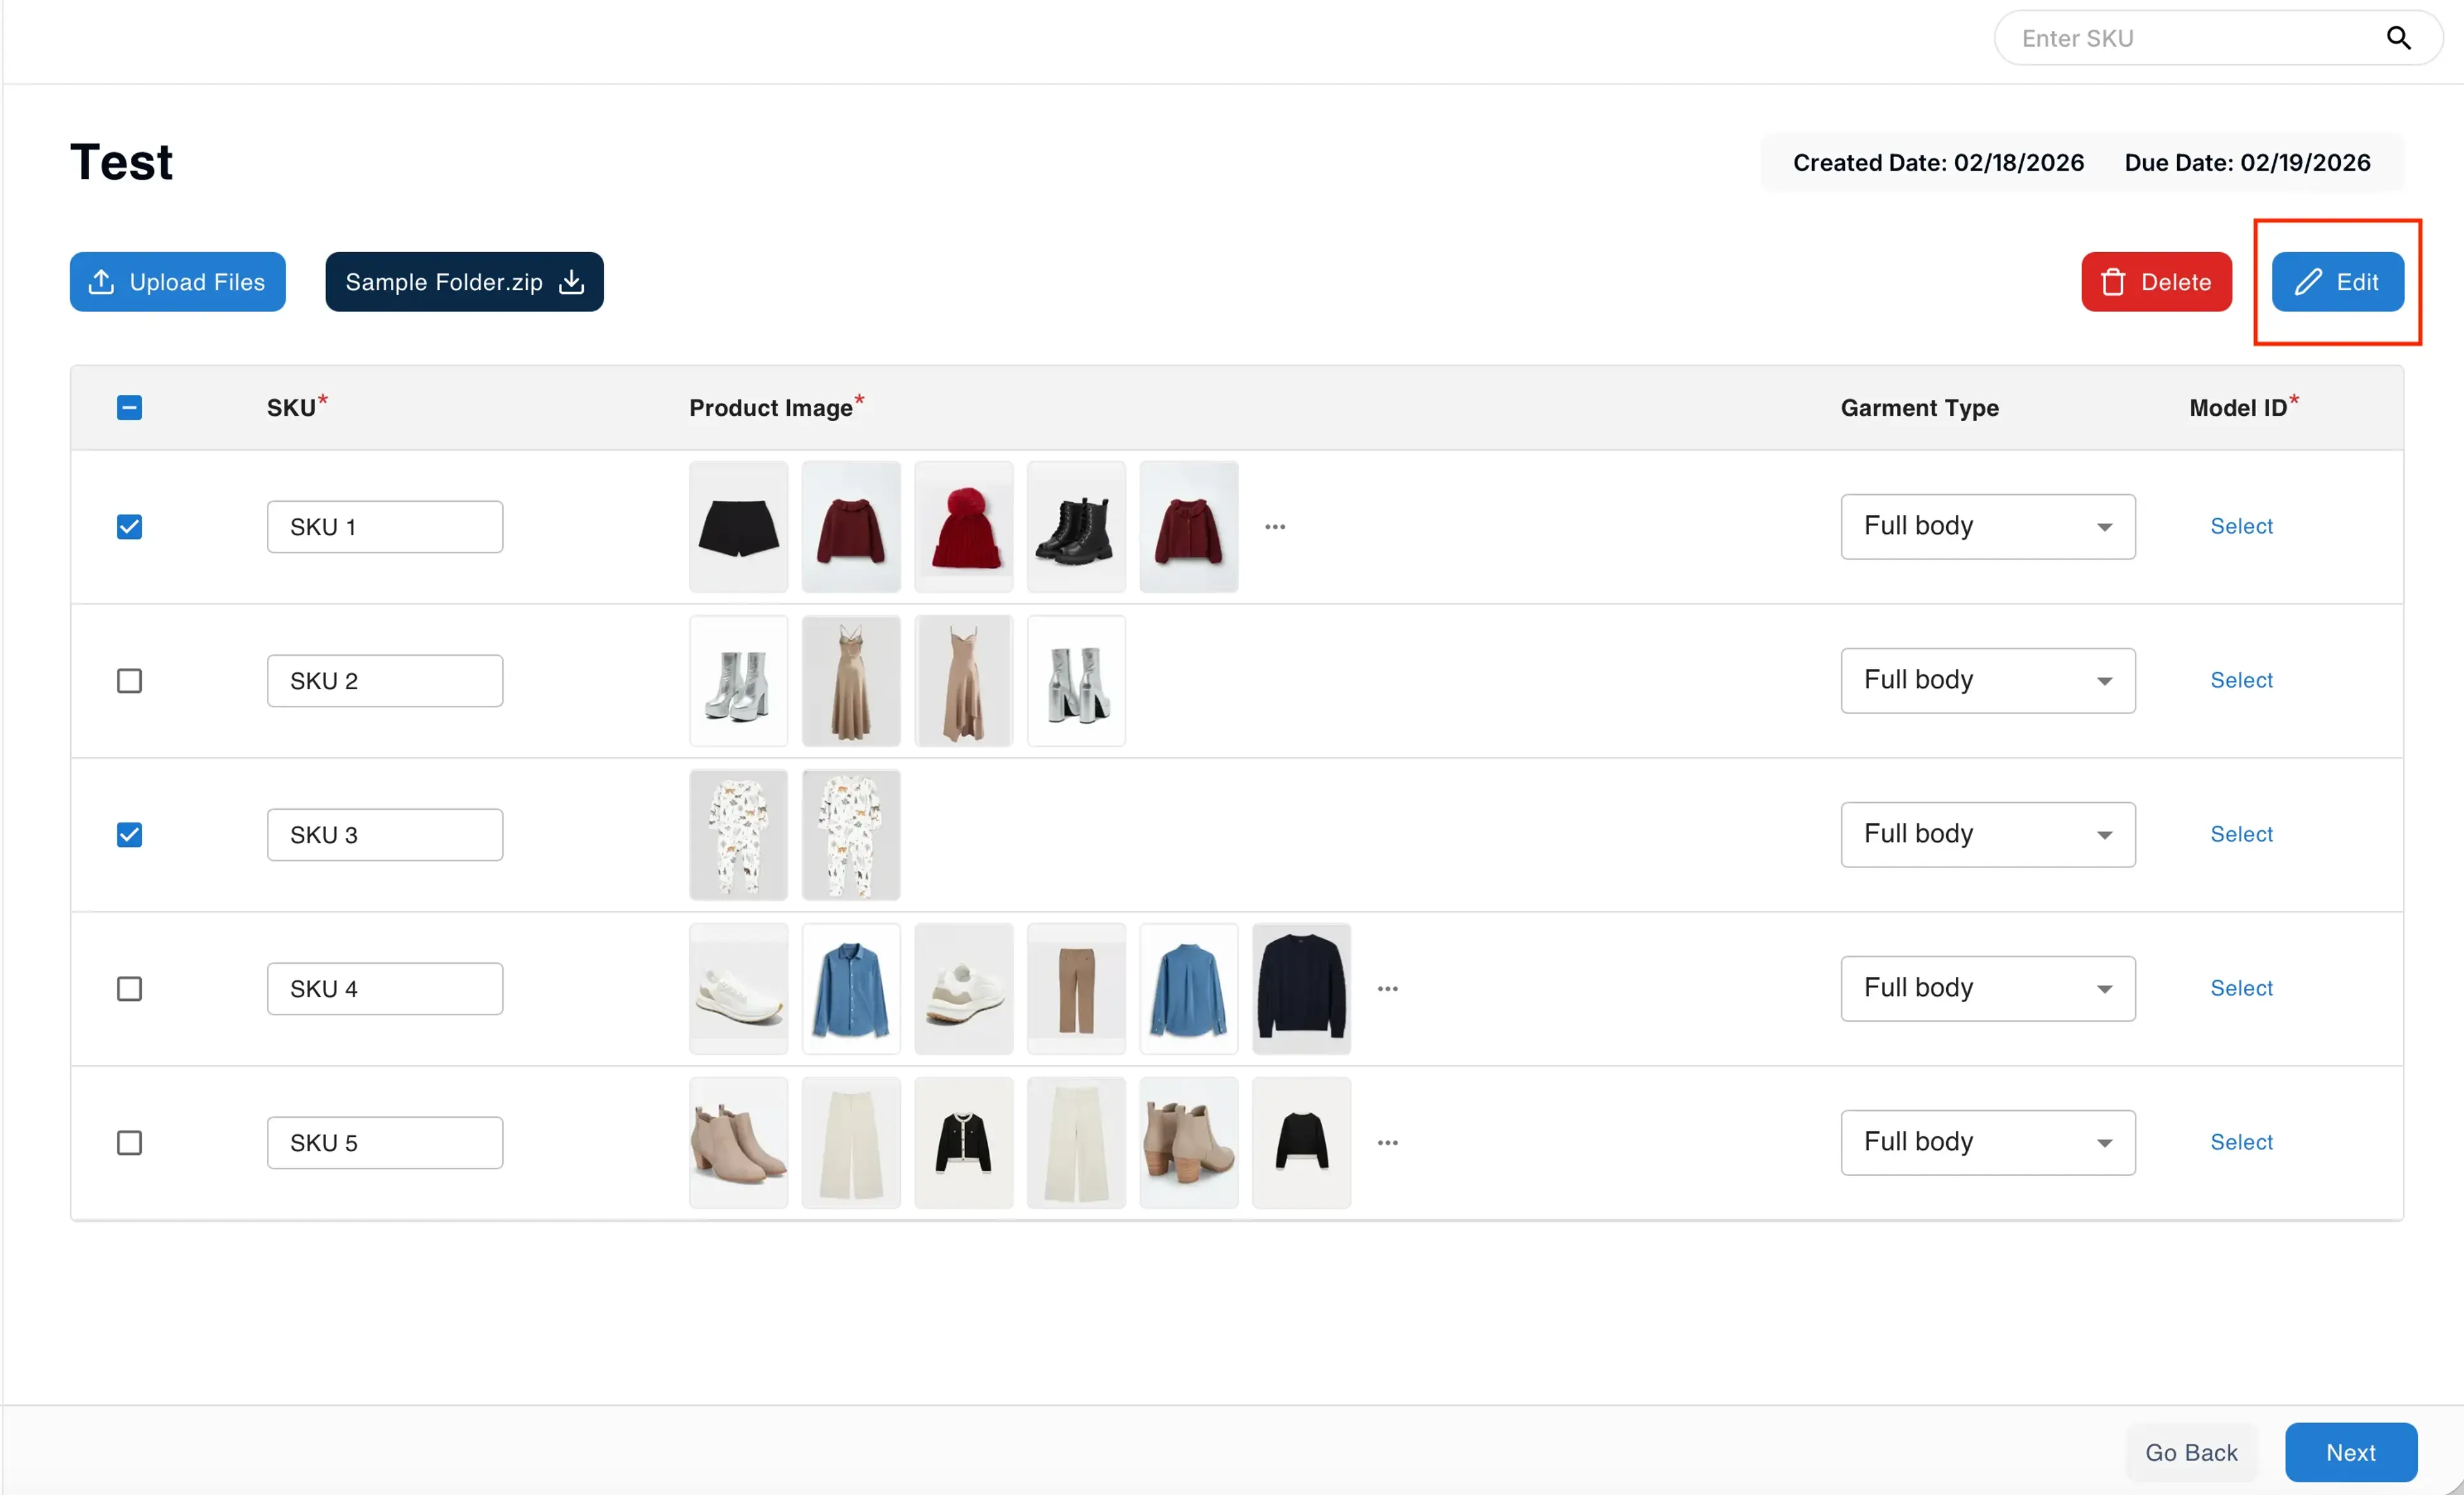The image size is (2464, 1495).
Task: Open tan trousers thumbnail in SKU 4
Action: click(x=1077, y=989)
